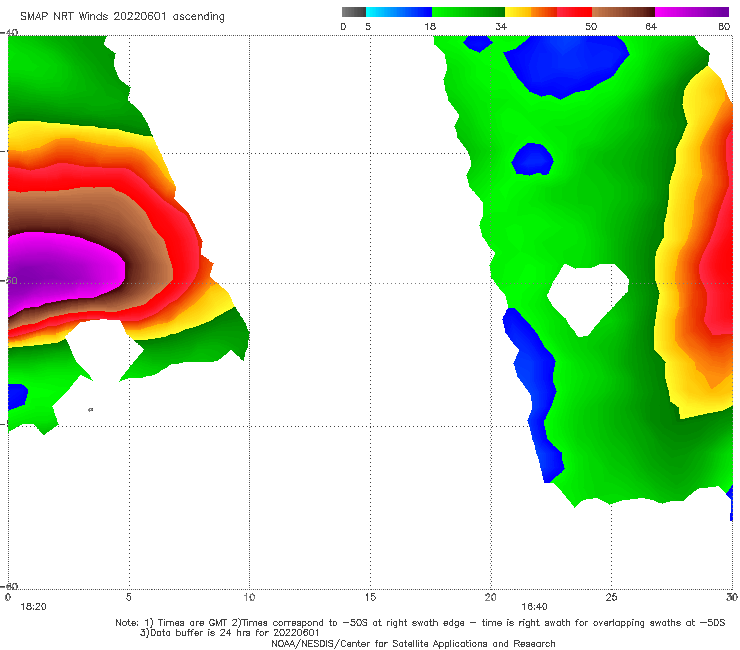Click the 'Note: 1) Times are GMT' line
The image size is (740, 650).
pyautogui.click(x=420, y=623)
